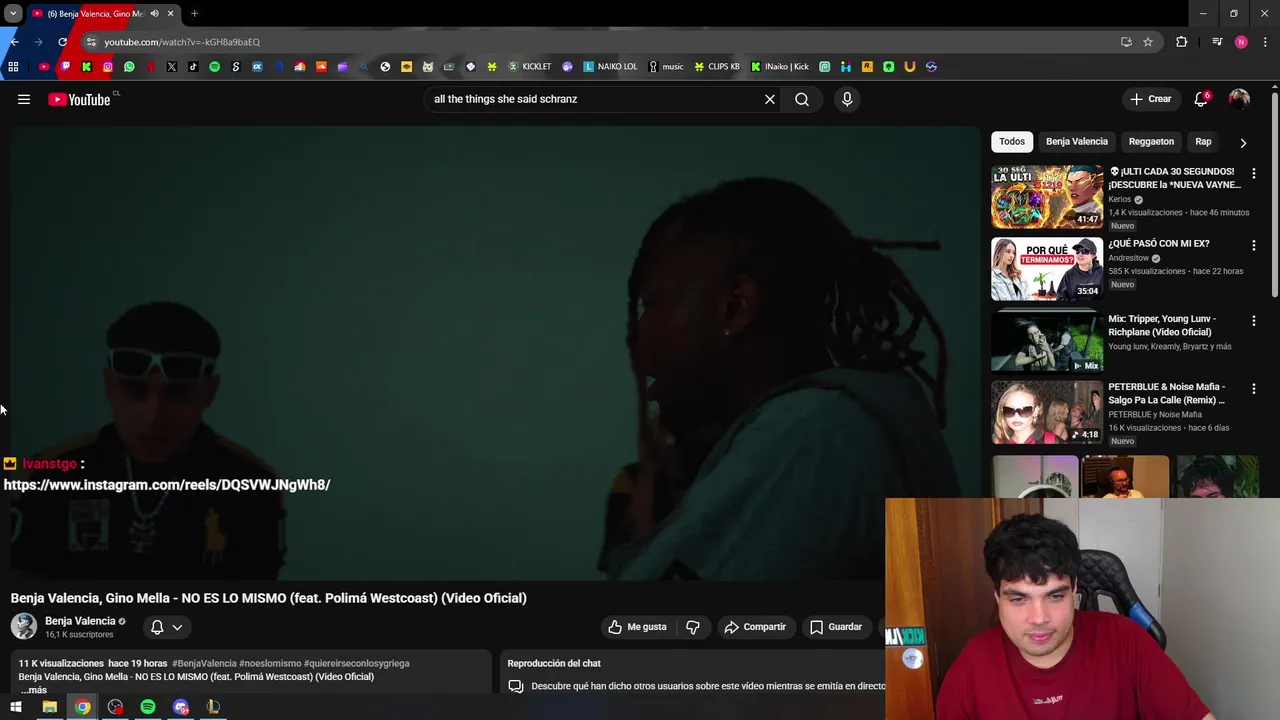
Task: Expand description with ...más
Action: pyautogui.click(x=33, y=690)
